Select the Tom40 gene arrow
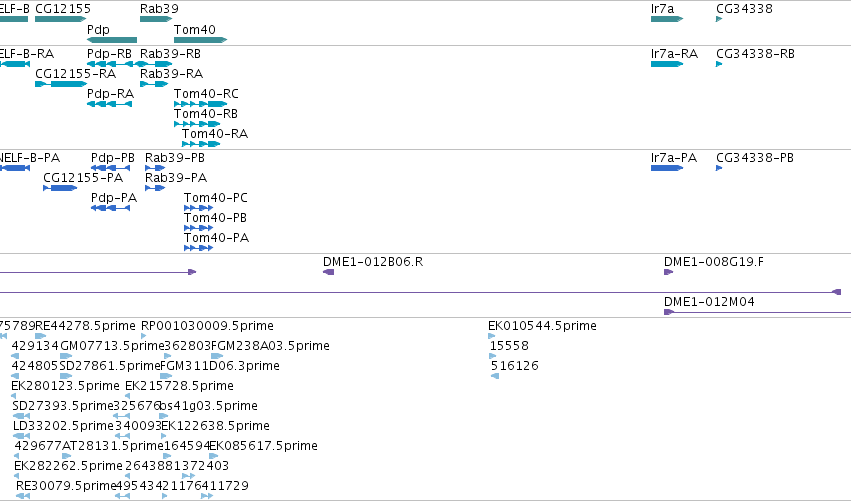This screenshot has height=501, width=851. click(200, 40)
